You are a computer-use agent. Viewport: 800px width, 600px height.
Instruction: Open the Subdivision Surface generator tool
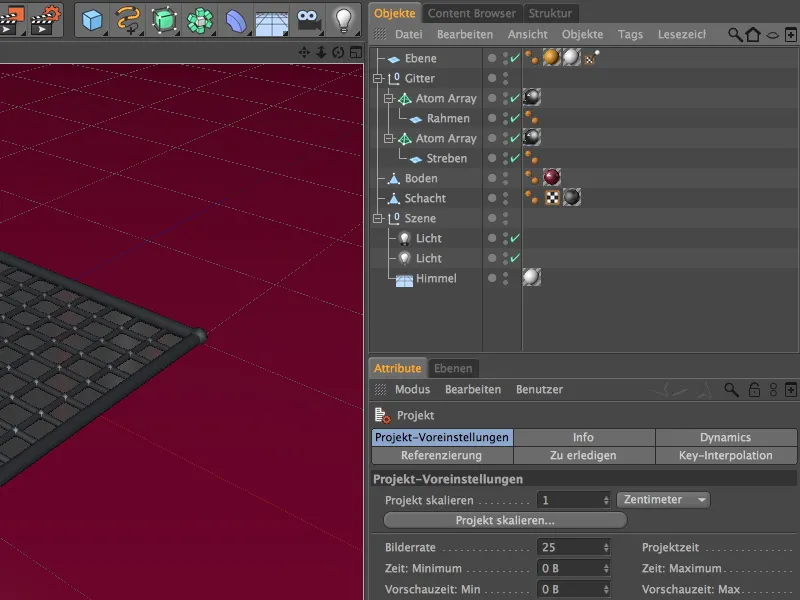click(164, 20)
